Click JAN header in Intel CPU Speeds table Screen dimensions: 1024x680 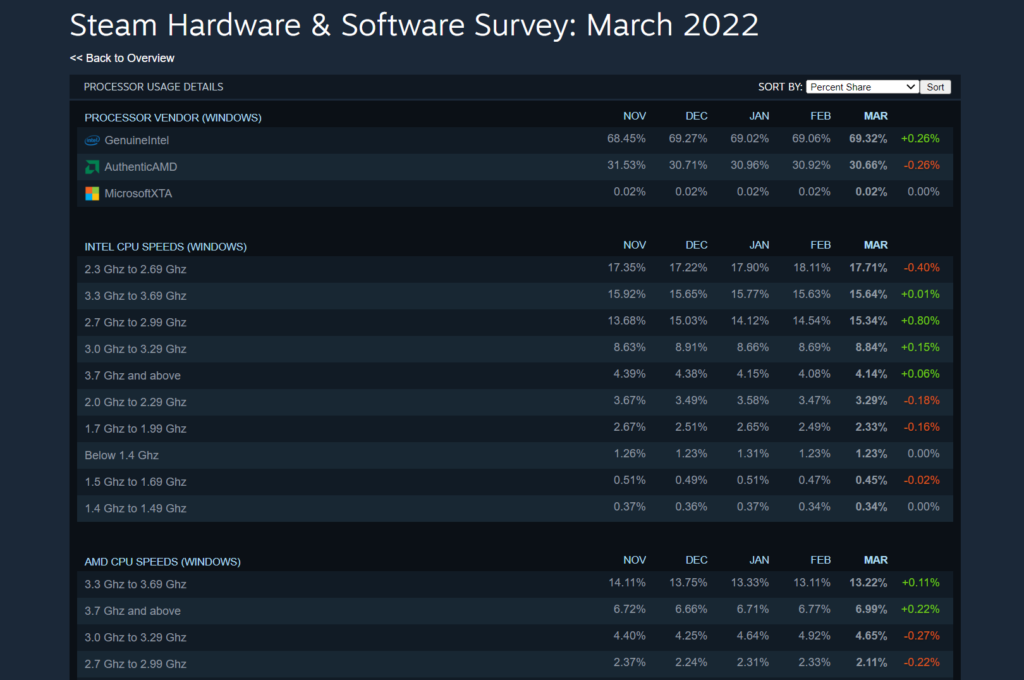pyautogui.click(x=759, y=246)
